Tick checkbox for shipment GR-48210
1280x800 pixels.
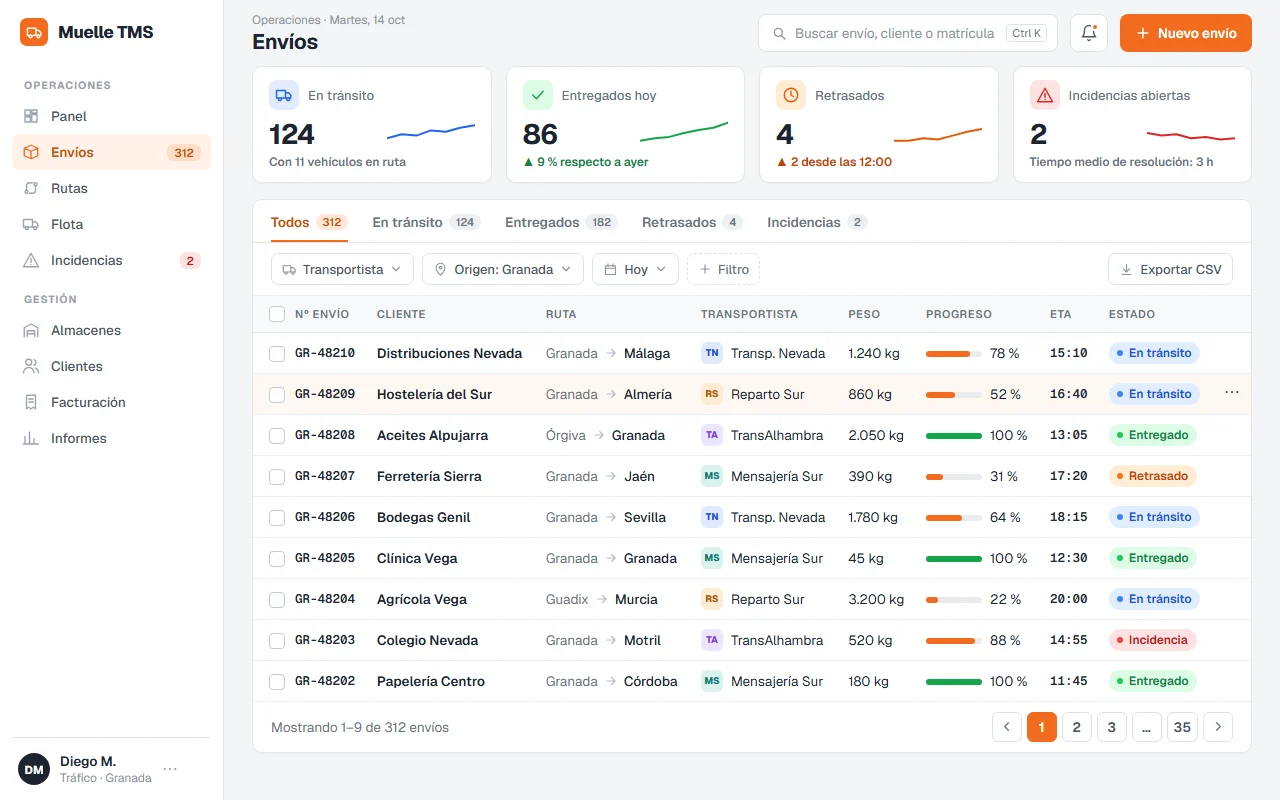[x=277, y=353]
